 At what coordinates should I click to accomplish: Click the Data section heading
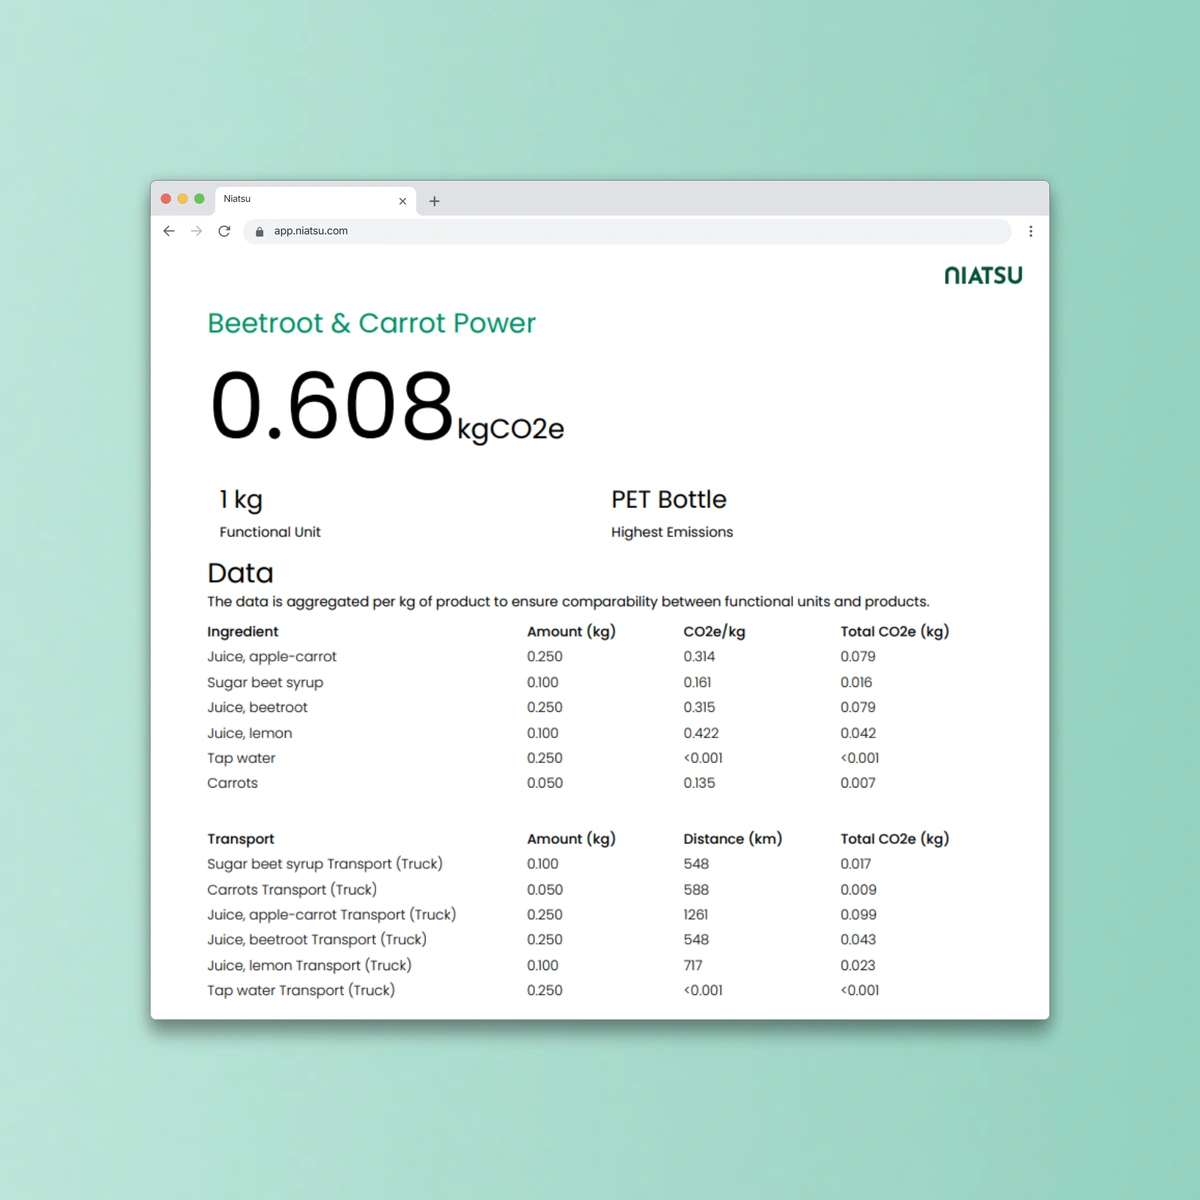pos(240,573)
